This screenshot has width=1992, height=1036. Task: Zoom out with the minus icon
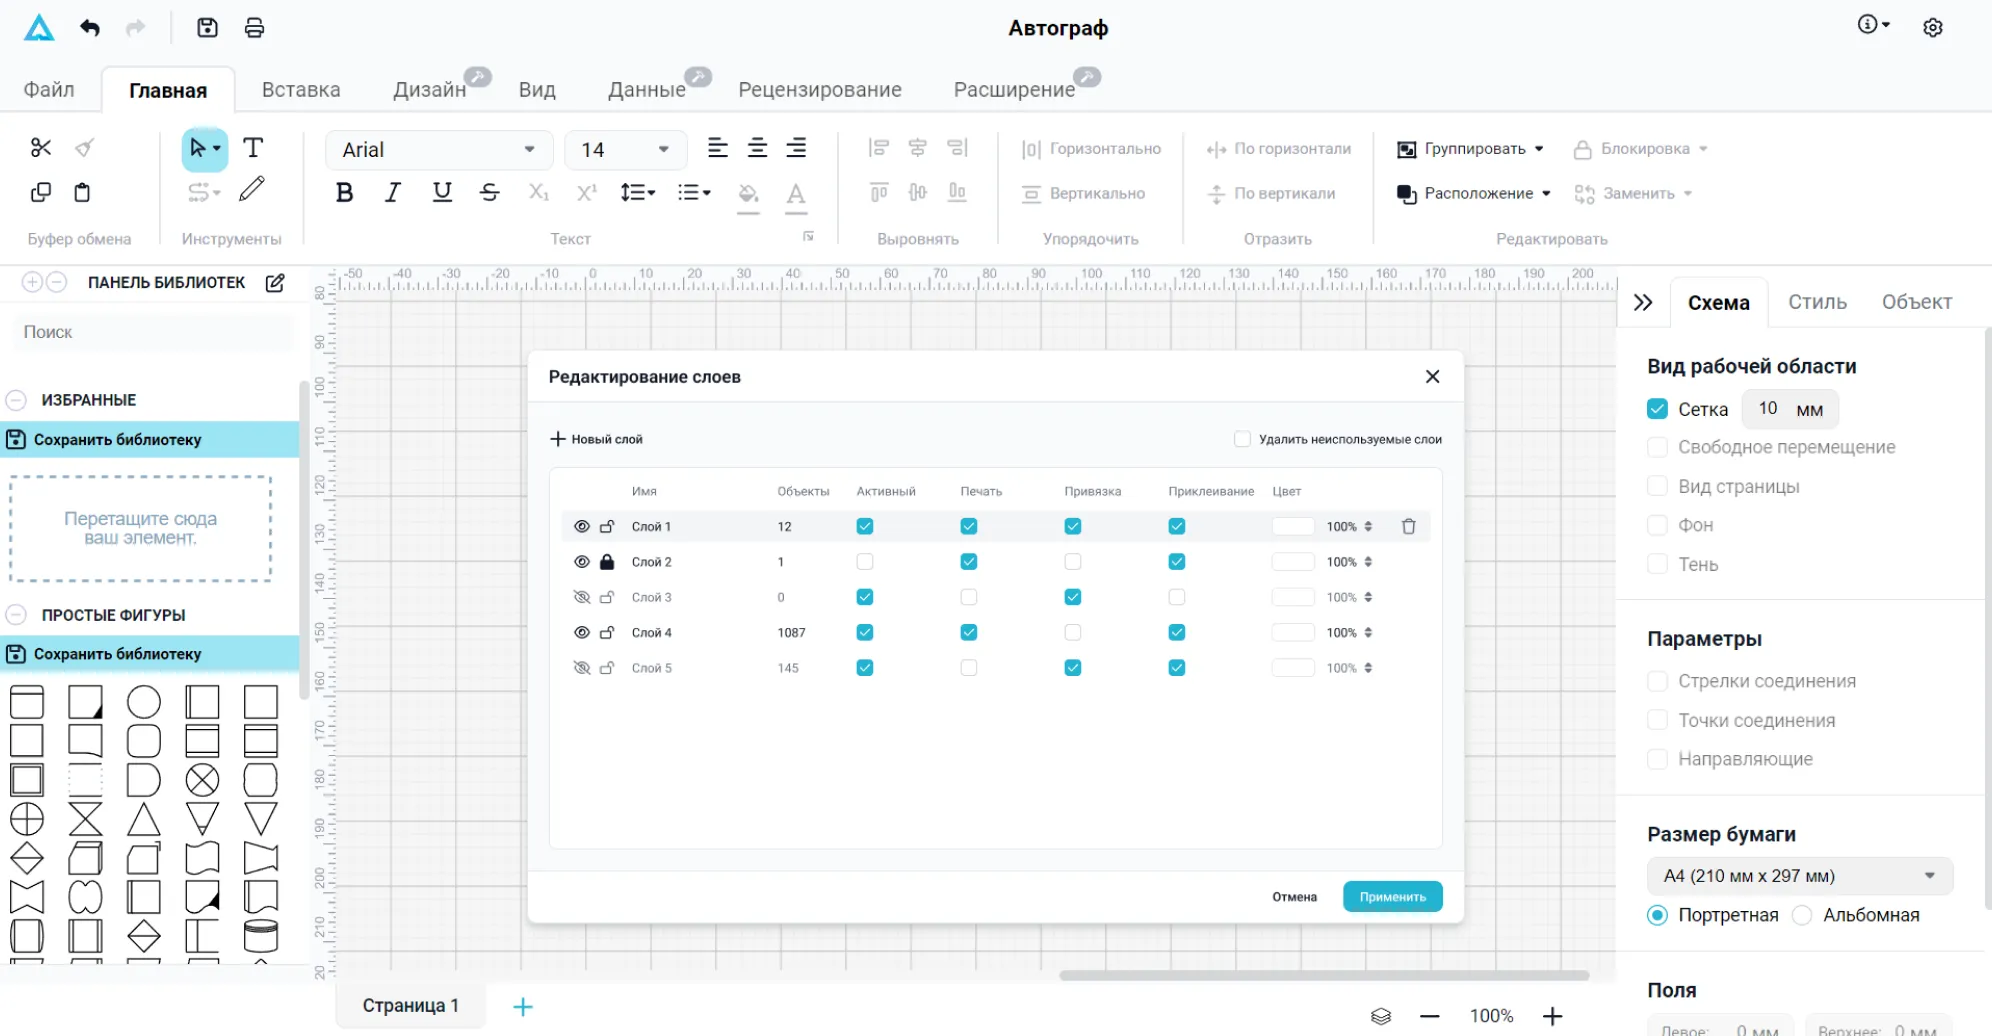point(1430,1016)
